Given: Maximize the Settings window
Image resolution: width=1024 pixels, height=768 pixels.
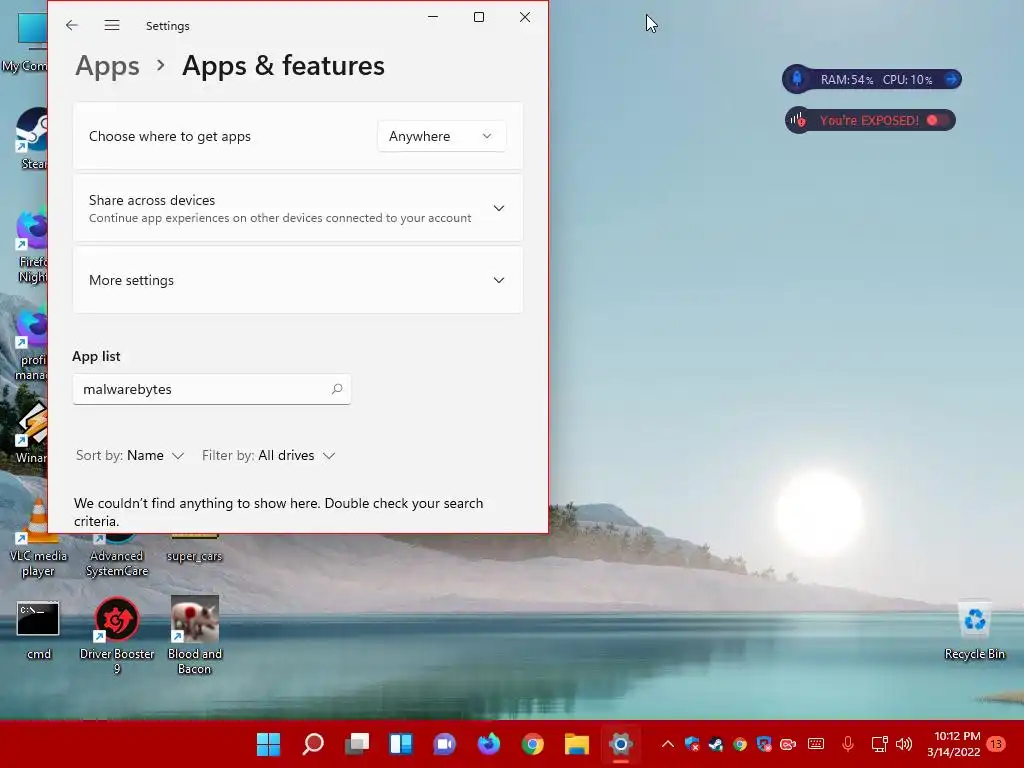Looking at the screenshot, I should pos(479,17).
